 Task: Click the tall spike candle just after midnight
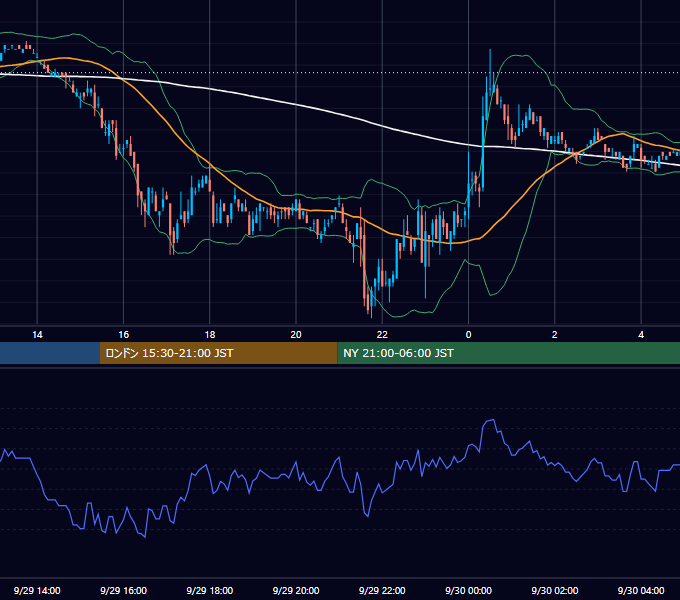490,72
